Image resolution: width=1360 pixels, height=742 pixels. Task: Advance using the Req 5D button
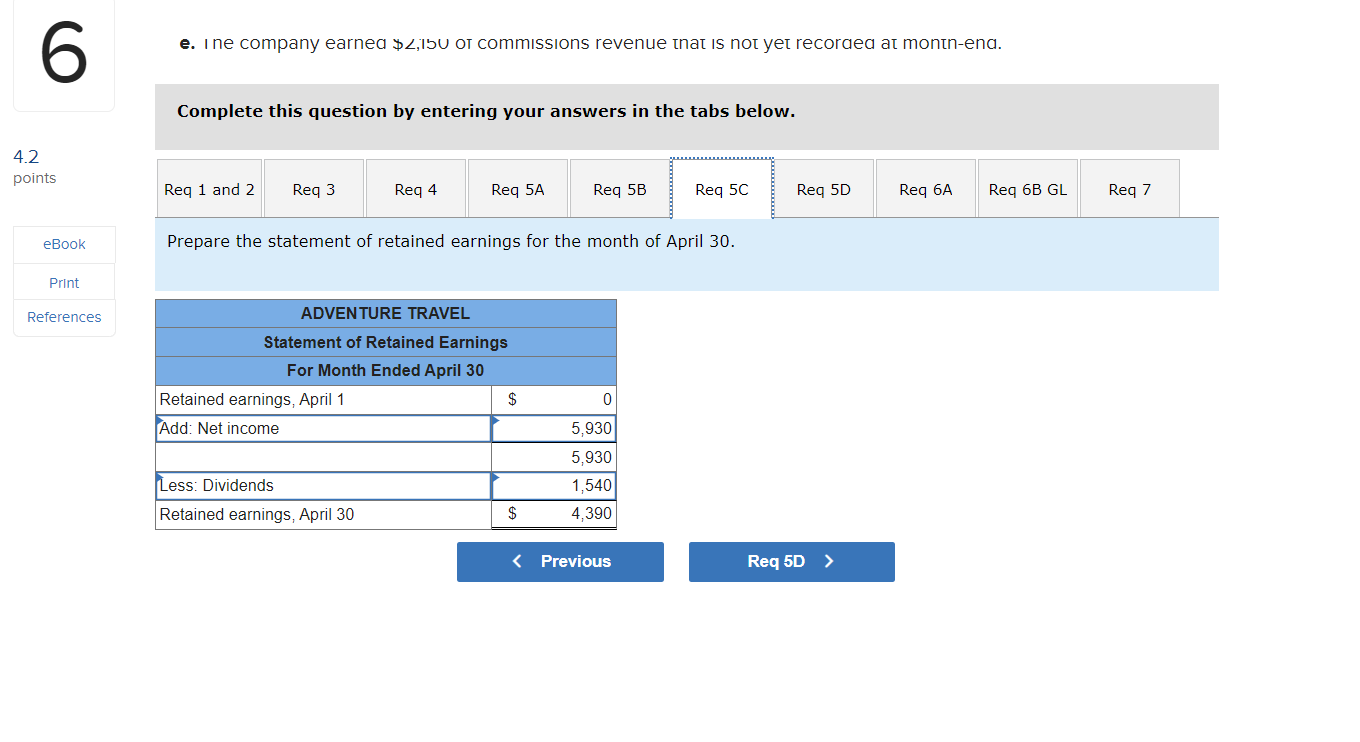pyautogui.click(x=791, y=561)
